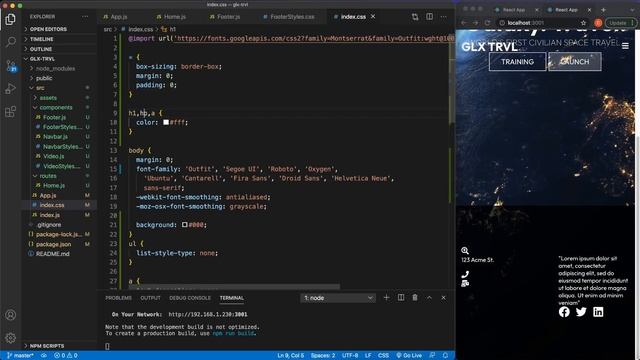Maximize the panel with up chevron
640x360 pixels.
(429, 298)
